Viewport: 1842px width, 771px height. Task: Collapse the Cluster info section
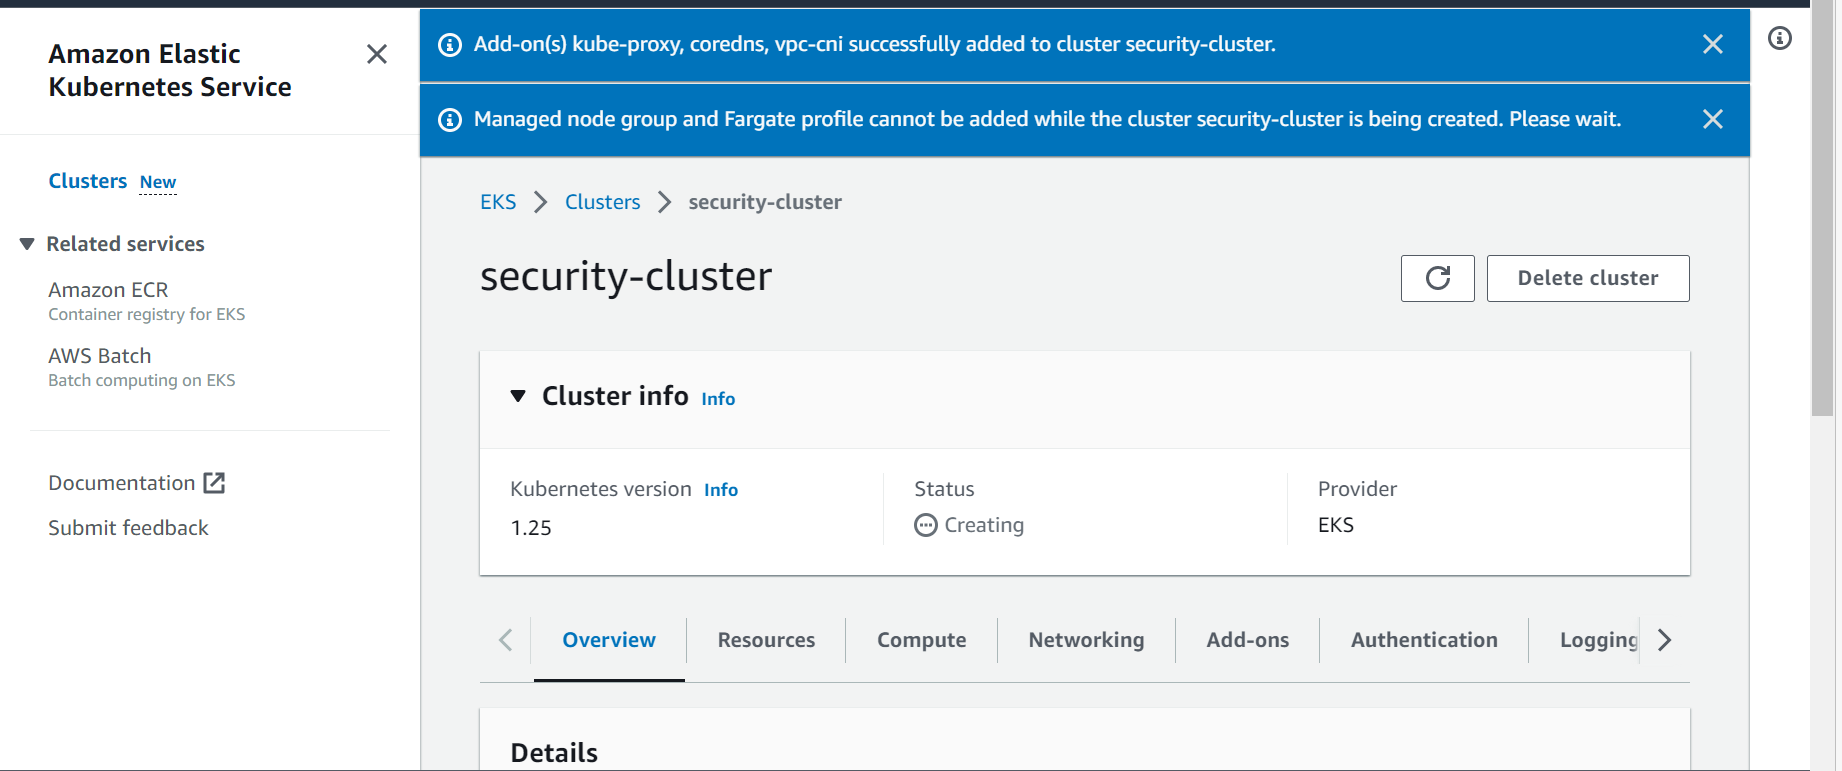click(518, 396)
